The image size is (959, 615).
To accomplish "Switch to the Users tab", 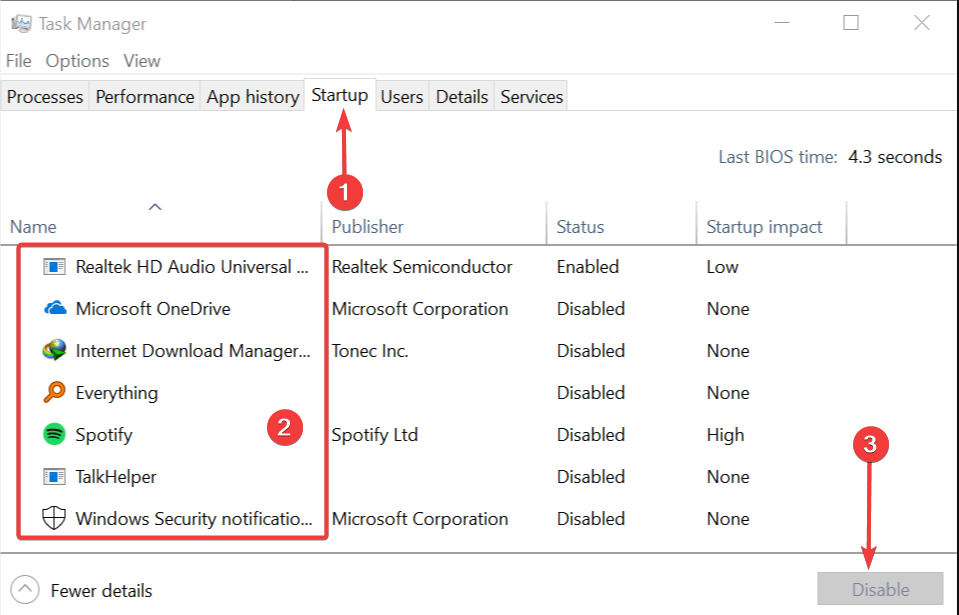I will click(402, 97).
